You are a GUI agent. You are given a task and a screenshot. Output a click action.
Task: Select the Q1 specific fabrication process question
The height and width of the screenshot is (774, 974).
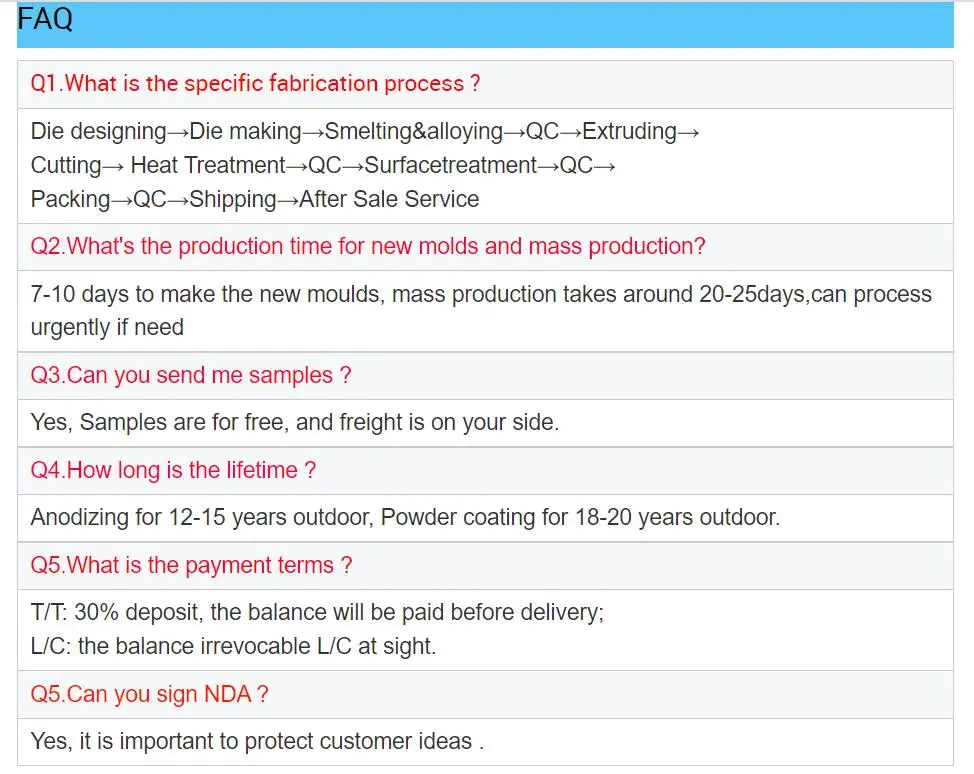[x=255, y=84]
